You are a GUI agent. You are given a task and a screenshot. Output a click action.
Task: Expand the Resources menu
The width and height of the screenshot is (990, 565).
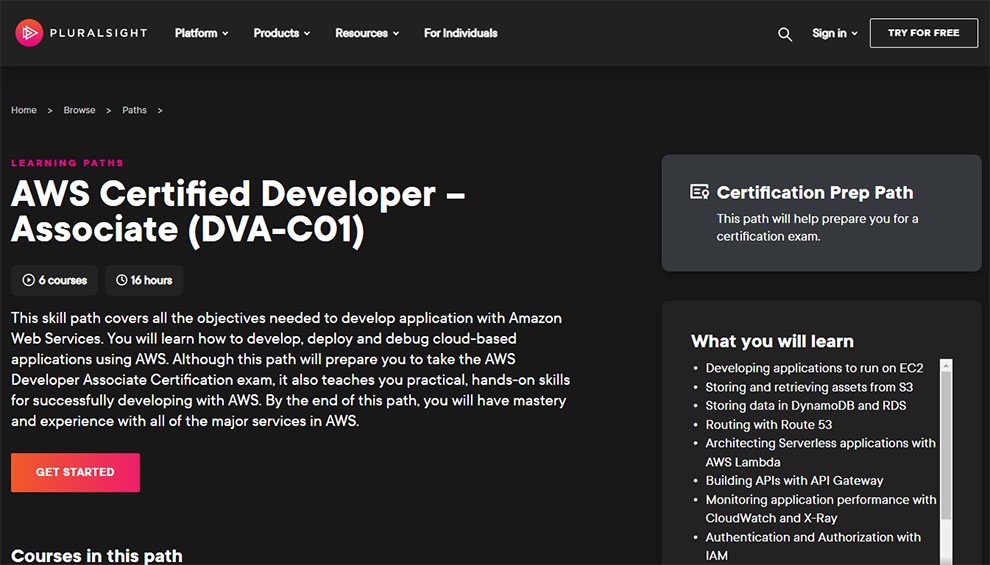coord(367,33)
